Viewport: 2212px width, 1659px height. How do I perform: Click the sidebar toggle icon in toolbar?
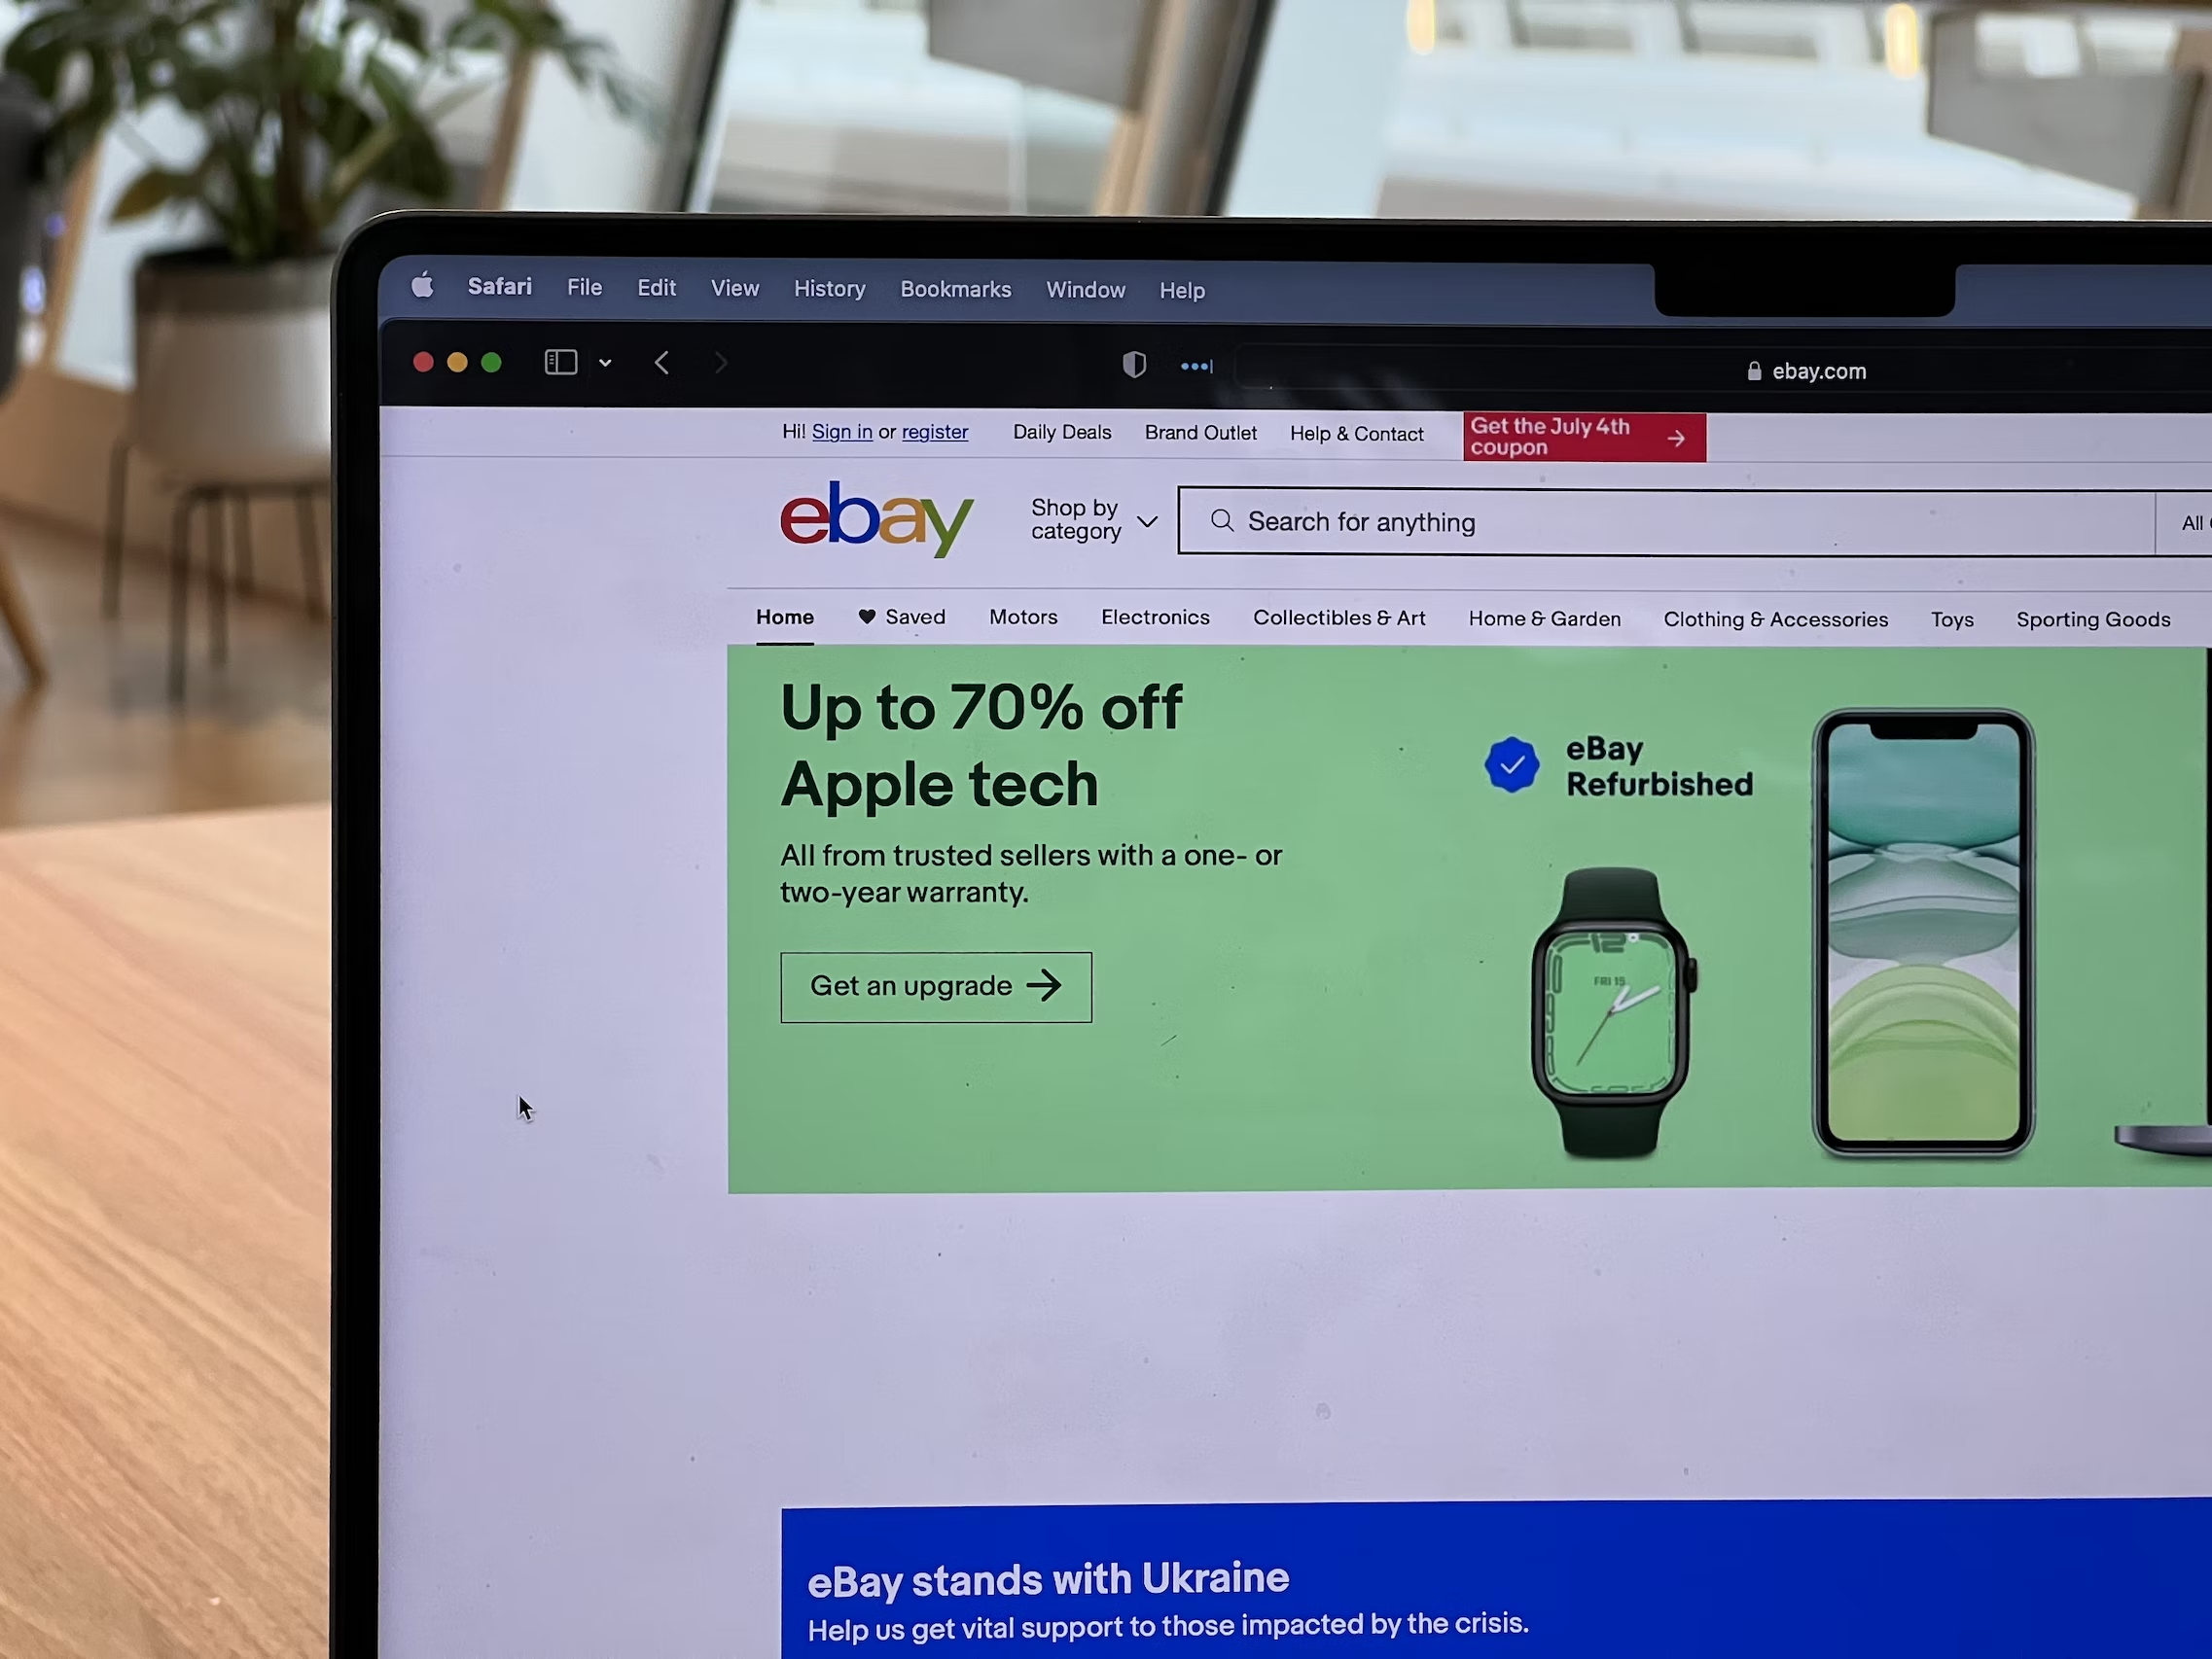coord(561,361)
